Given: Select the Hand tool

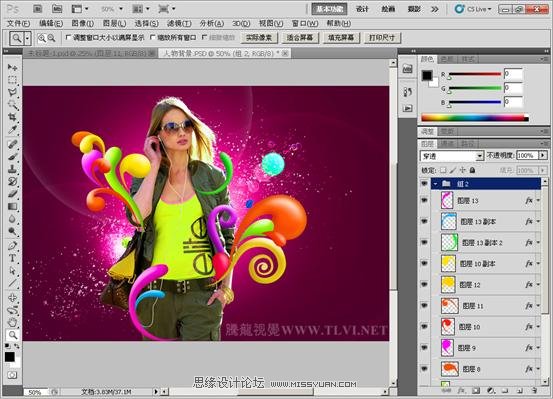Looking at the screenshot, I should [x=12, y=322].
